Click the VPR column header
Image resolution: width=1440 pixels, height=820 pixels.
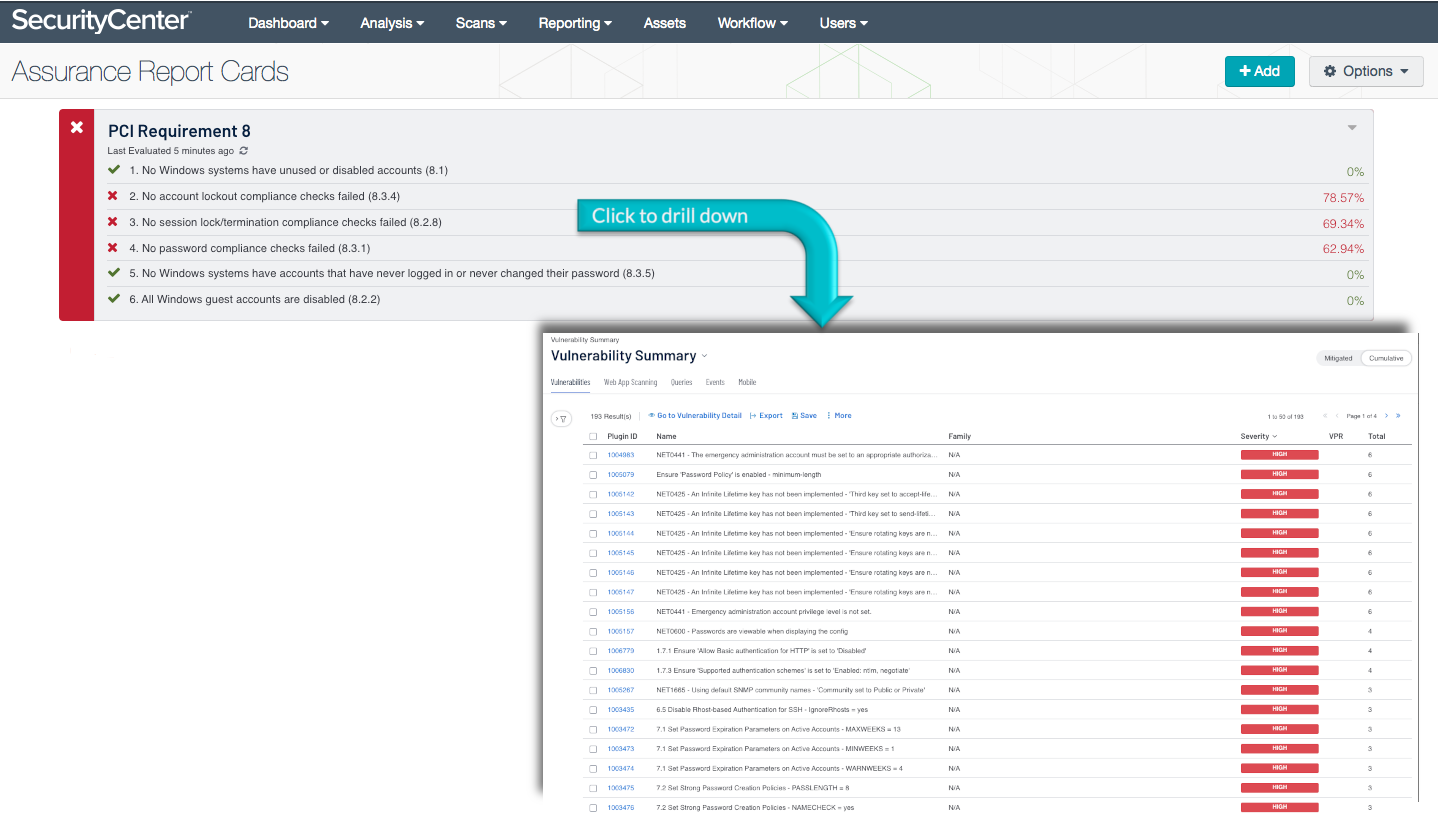pyautogui.click(x=1336, y=437)
